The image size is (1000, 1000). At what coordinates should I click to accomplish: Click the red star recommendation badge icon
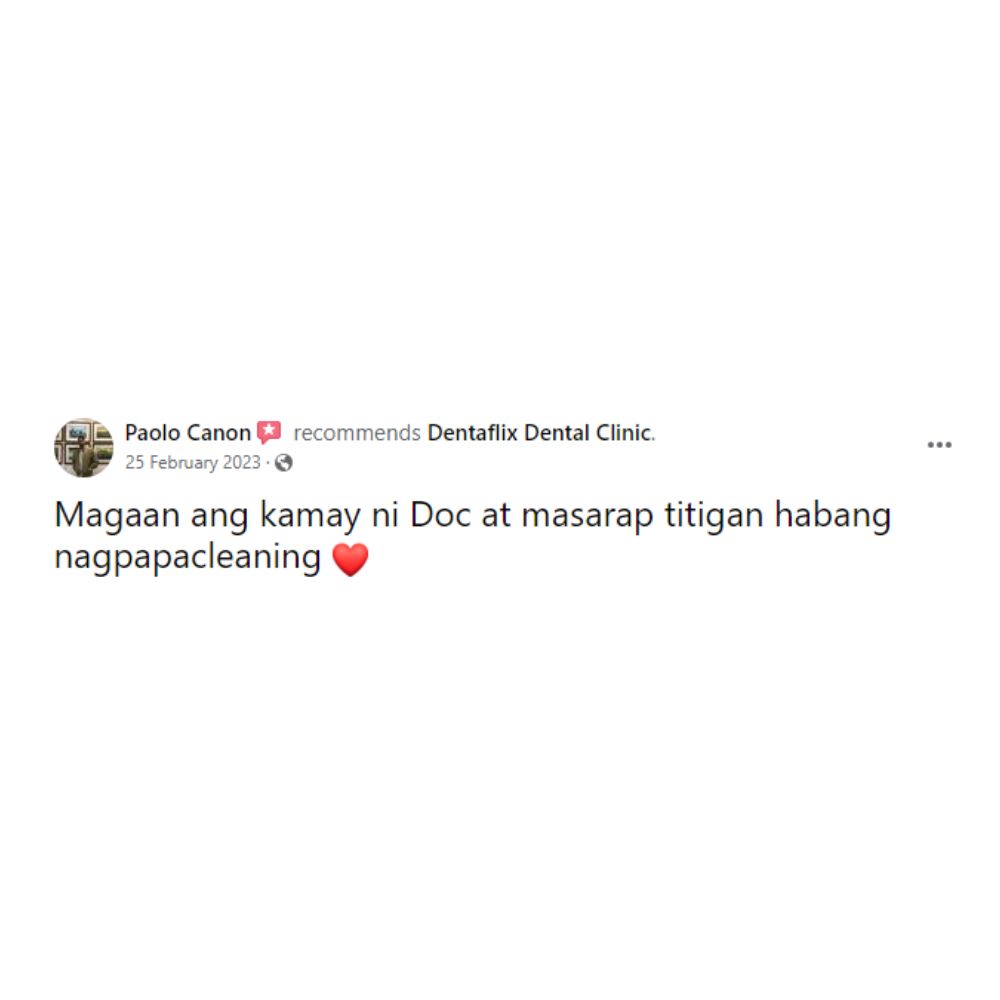(269, 432)
